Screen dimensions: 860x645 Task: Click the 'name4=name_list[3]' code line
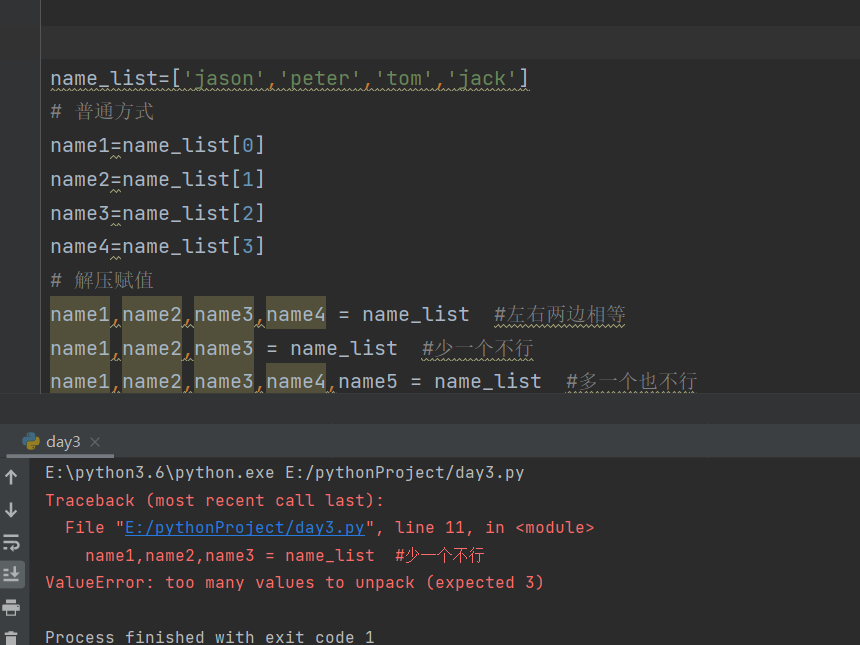pos(157,247)
